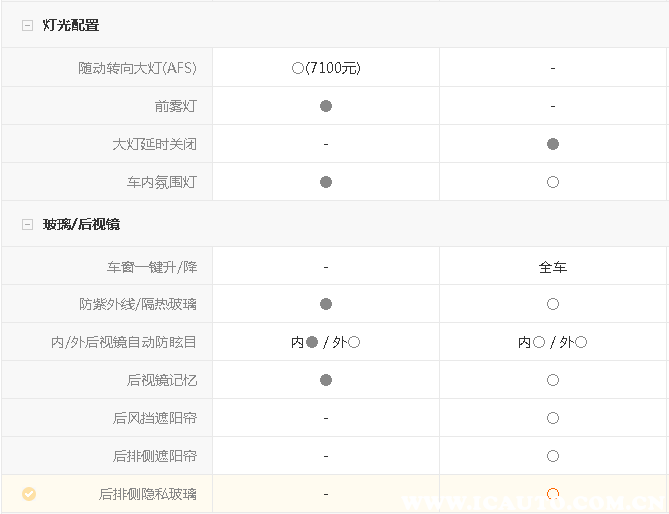The height and width of the screenshot is (514, 669).
Task: Collapse the 玻璃/后视镜 section
Action: pos(28,225)
